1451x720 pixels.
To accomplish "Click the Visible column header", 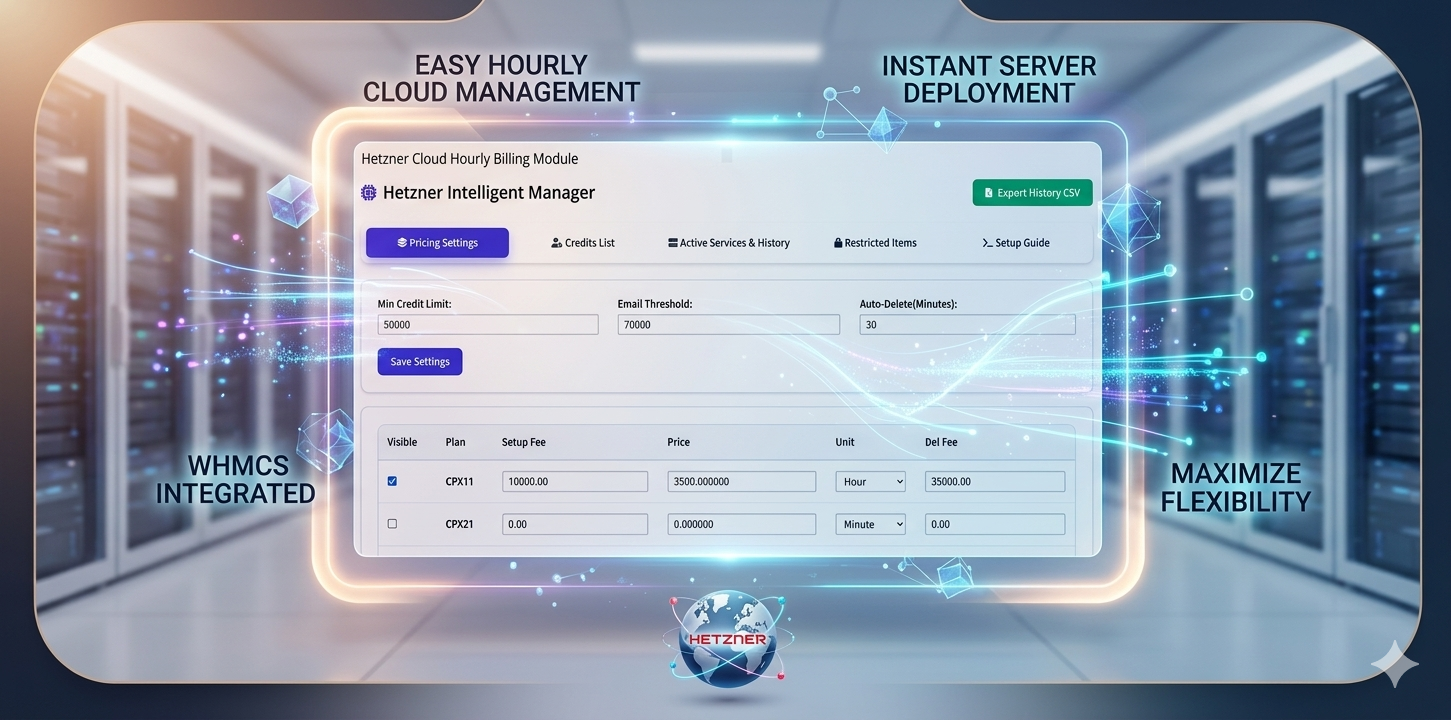I will [402, 442].
